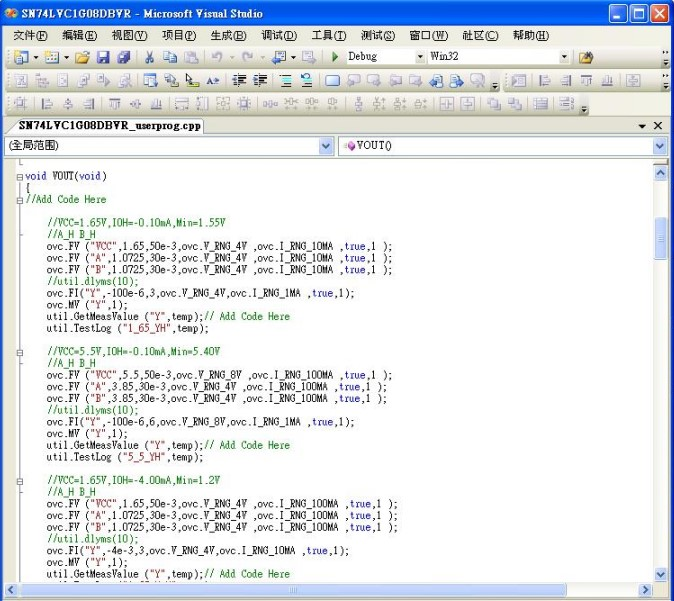Open the 调试(D) menu
The width and height of the screenshot is (674, 601).
(x=279, y=35)
